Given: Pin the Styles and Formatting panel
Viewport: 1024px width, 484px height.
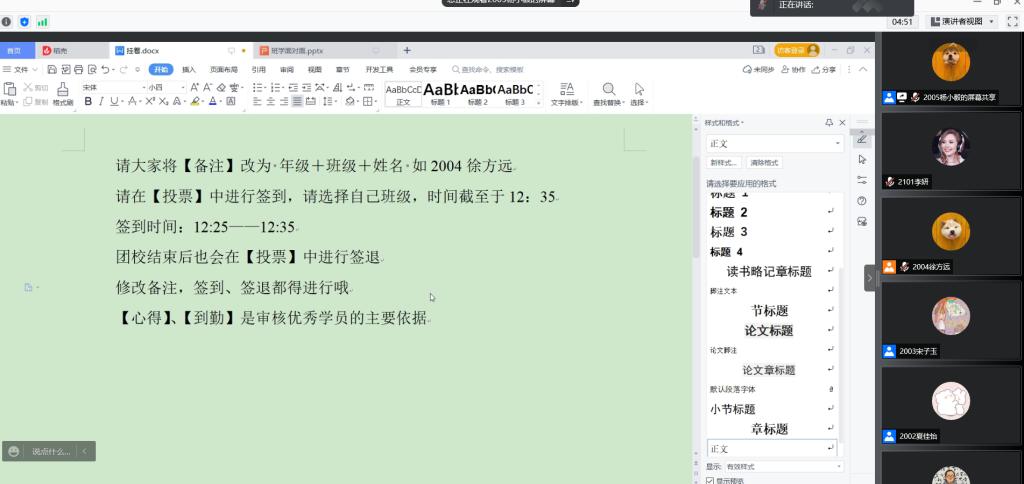Looking at the screenshot, I should tap(828, 122).
